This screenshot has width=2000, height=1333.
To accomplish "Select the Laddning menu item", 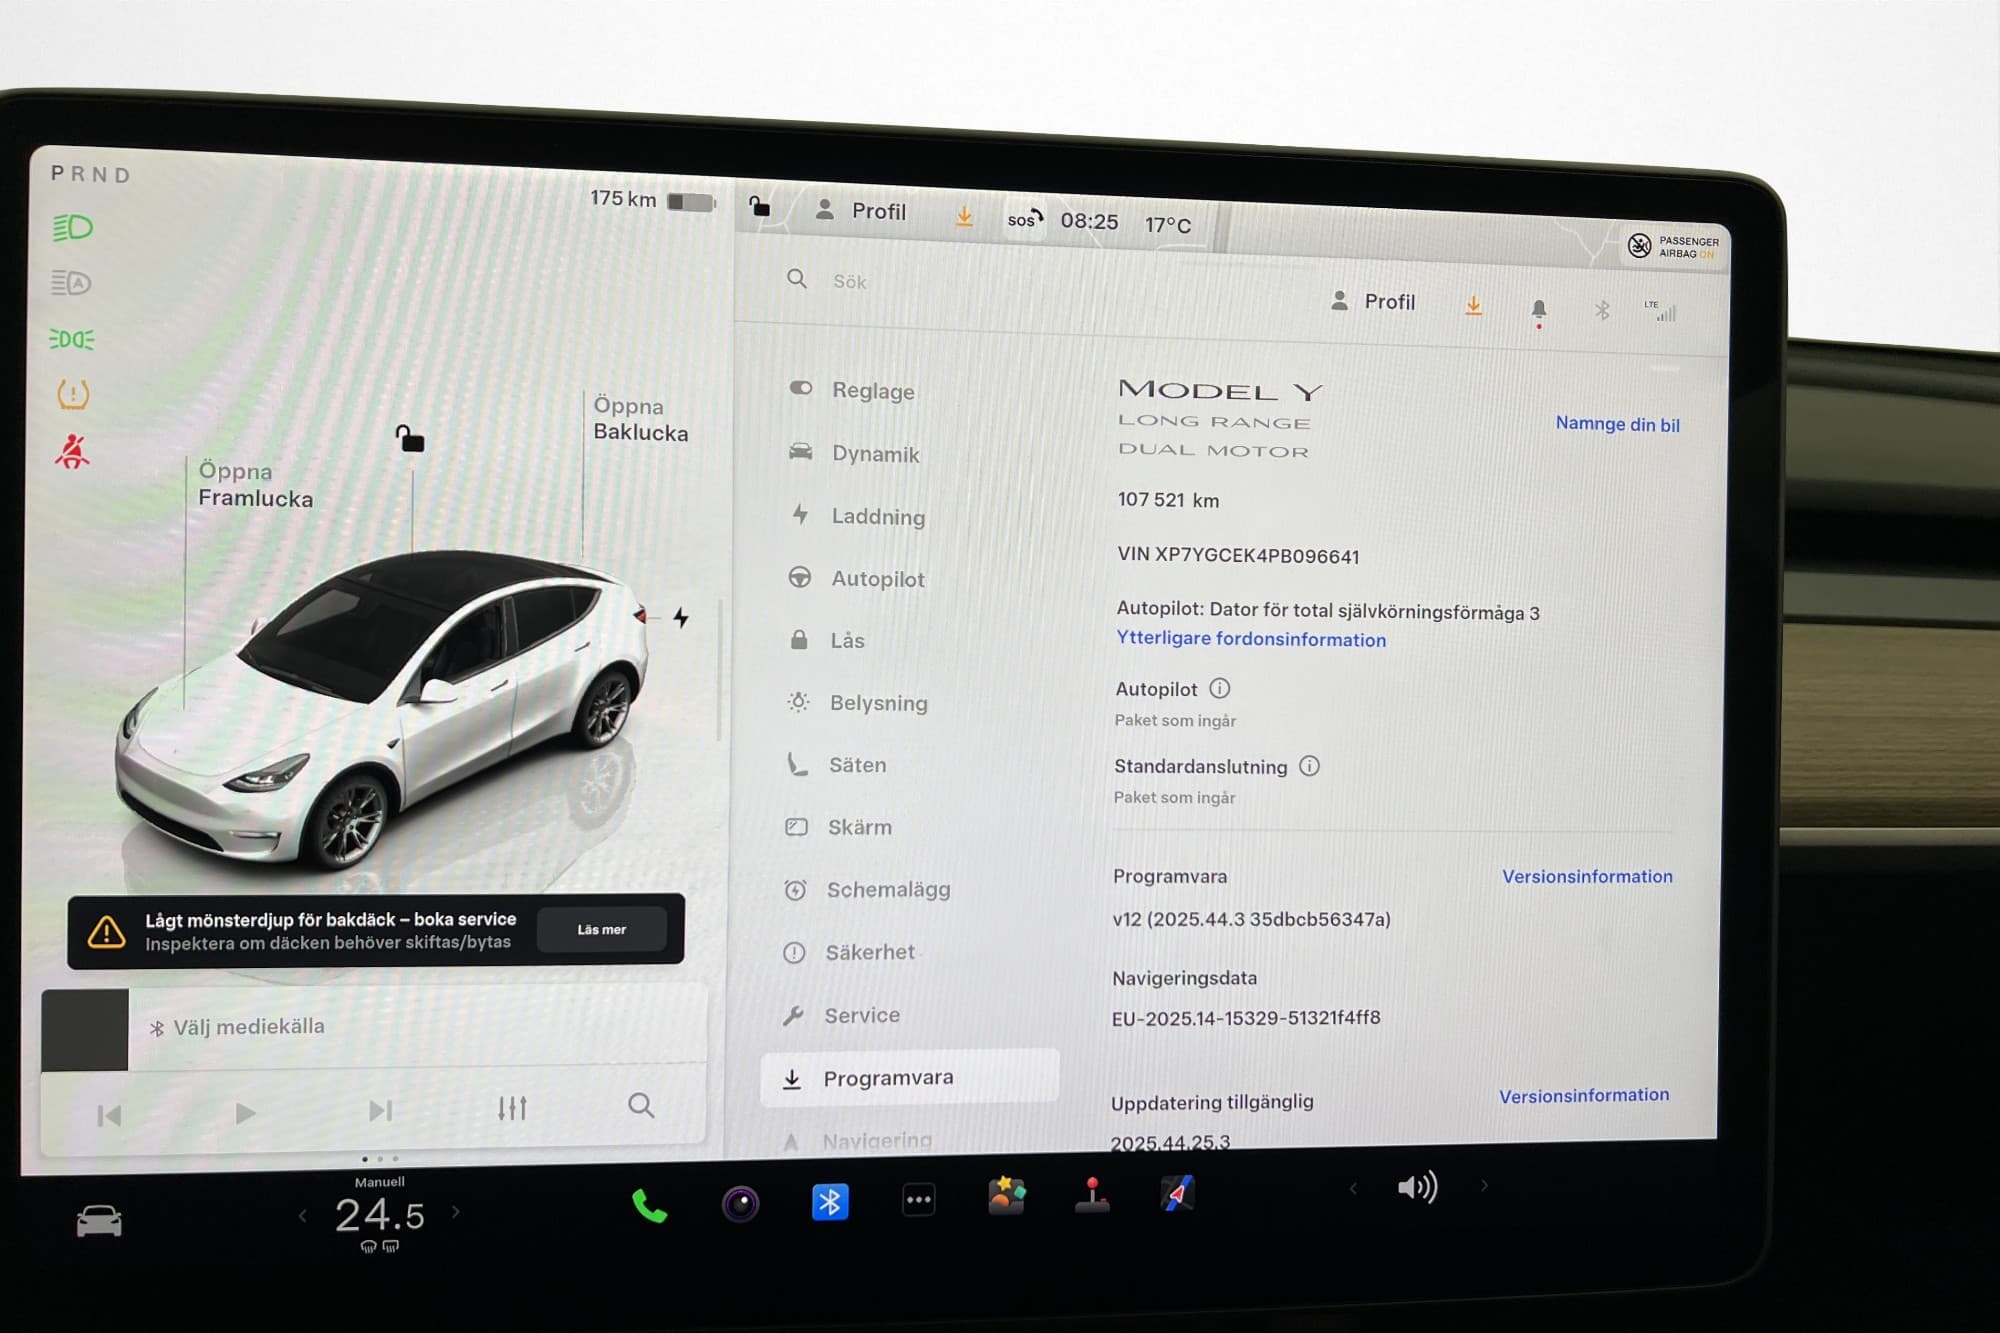I will (877, 517).
